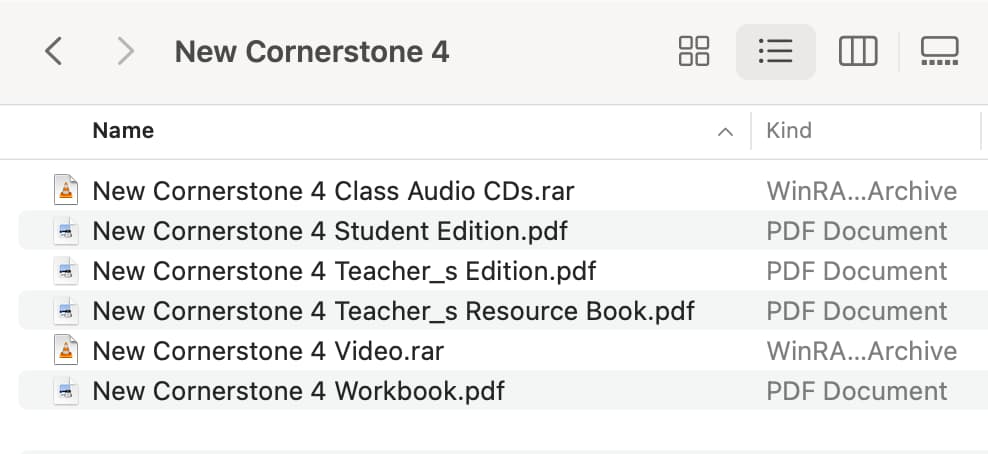Switch to icon grid view
Viewport: 988px width, 454px height.
click(x=694, y=51)
